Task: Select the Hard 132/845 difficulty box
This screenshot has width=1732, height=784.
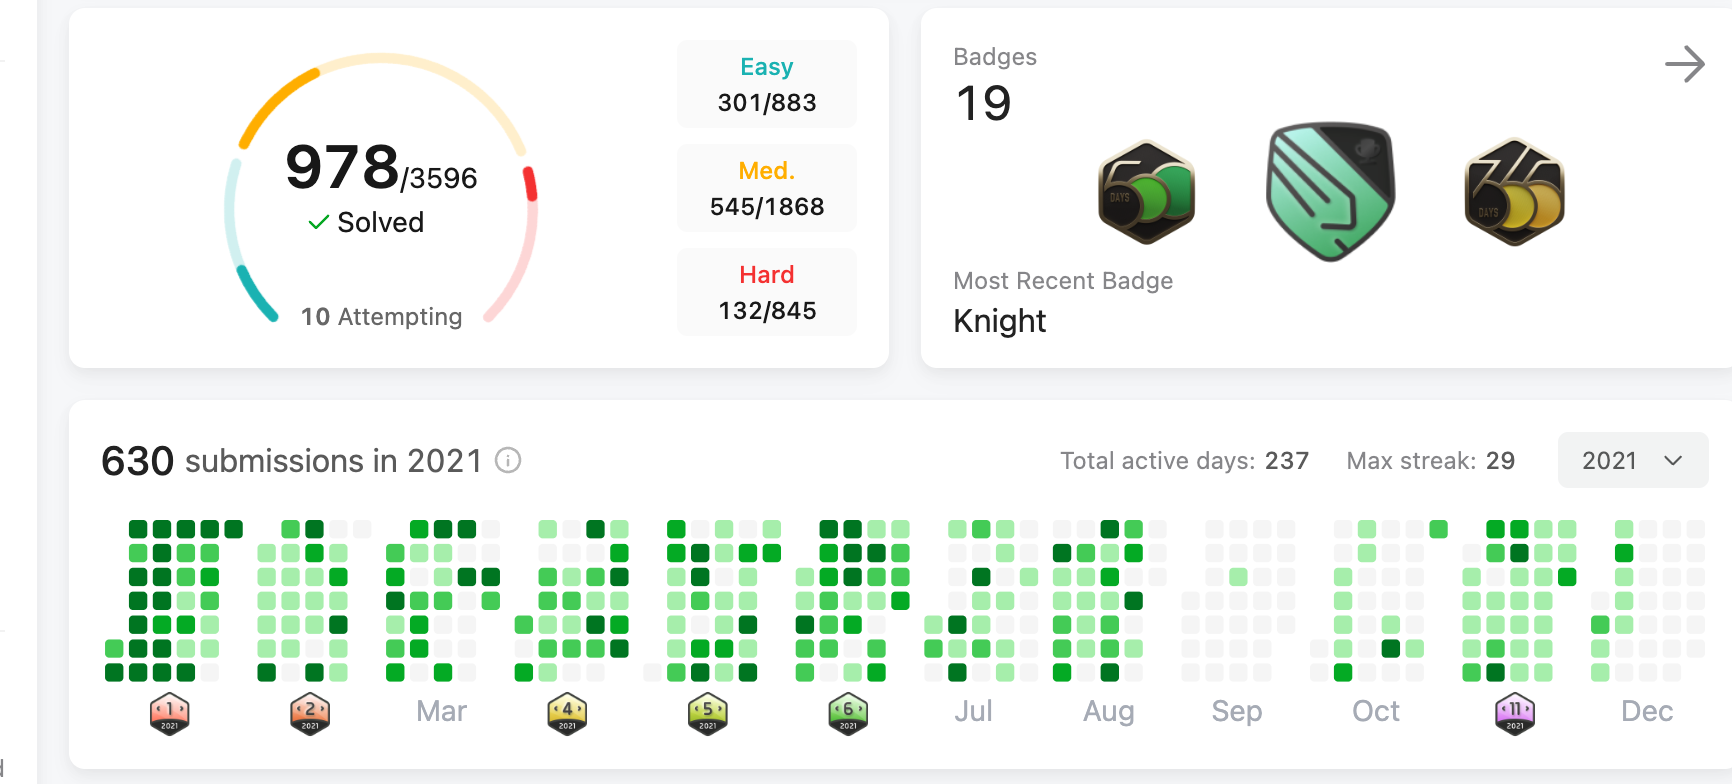Action: [x=767, y=292]
